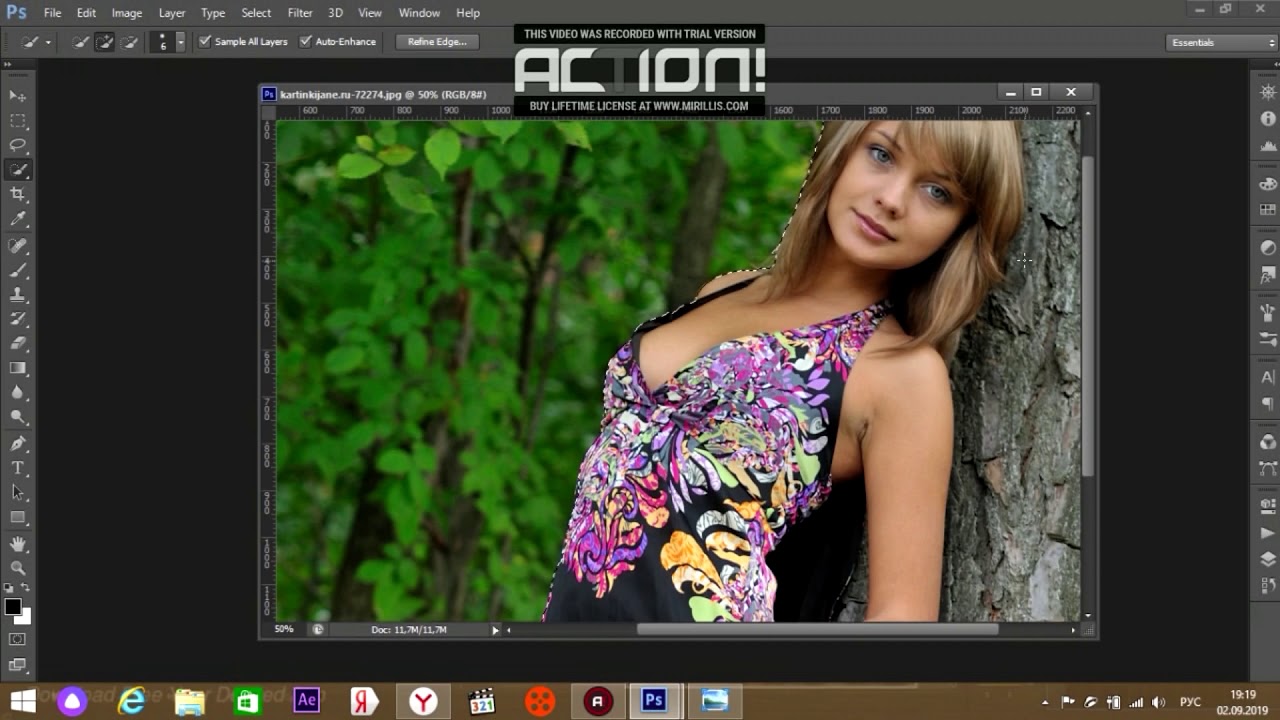Viewport: 1280px width, 720px height.
Task: Toggle the Sample All Layers checkbox
Action: (x=205, y=42)
